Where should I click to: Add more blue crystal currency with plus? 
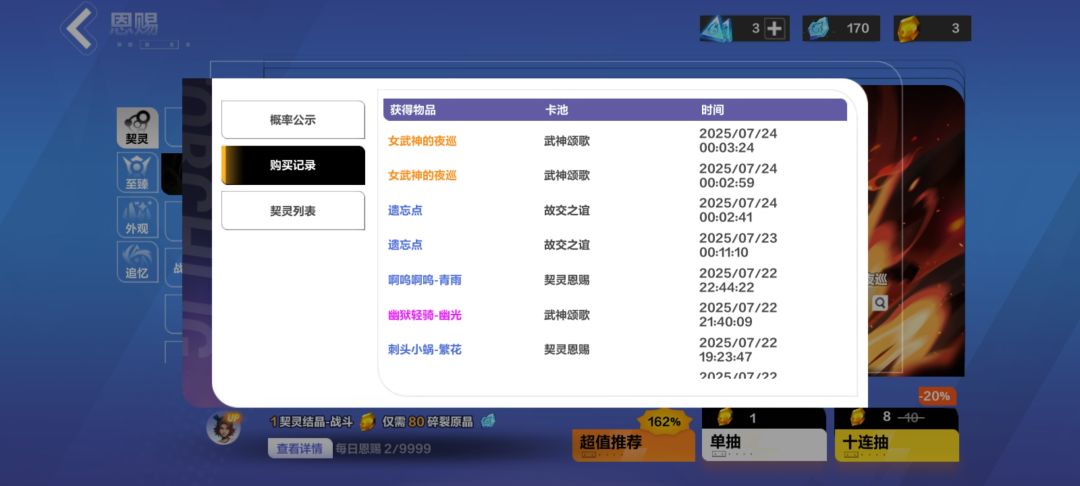point(775,28)
